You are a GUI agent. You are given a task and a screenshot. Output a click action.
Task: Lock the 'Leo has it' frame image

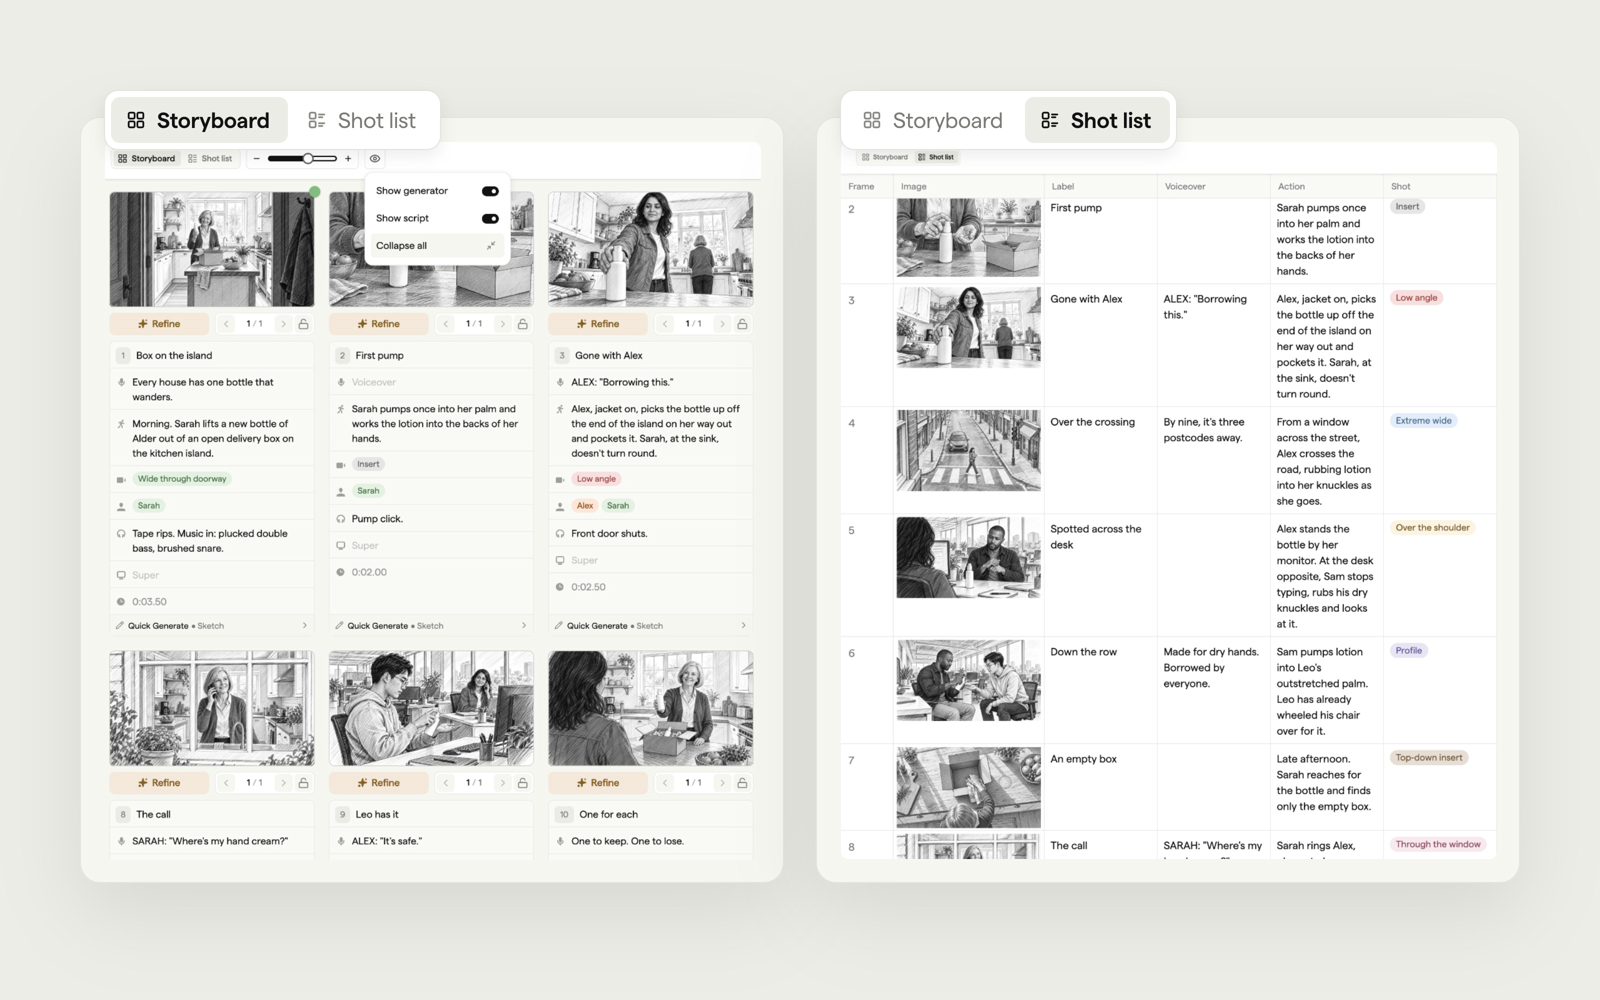[523, 783]
